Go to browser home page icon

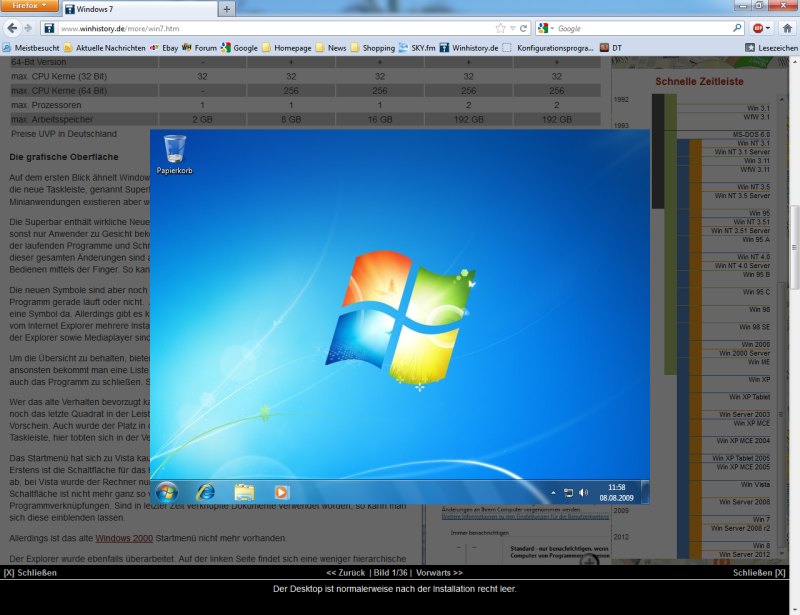click(x=787, y=29)
